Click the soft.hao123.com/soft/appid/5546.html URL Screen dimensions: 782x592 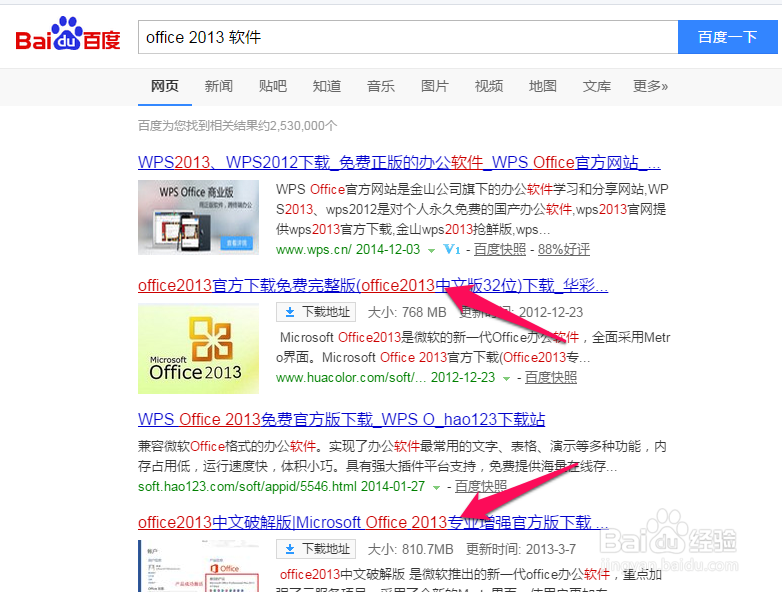pos(247,486)
